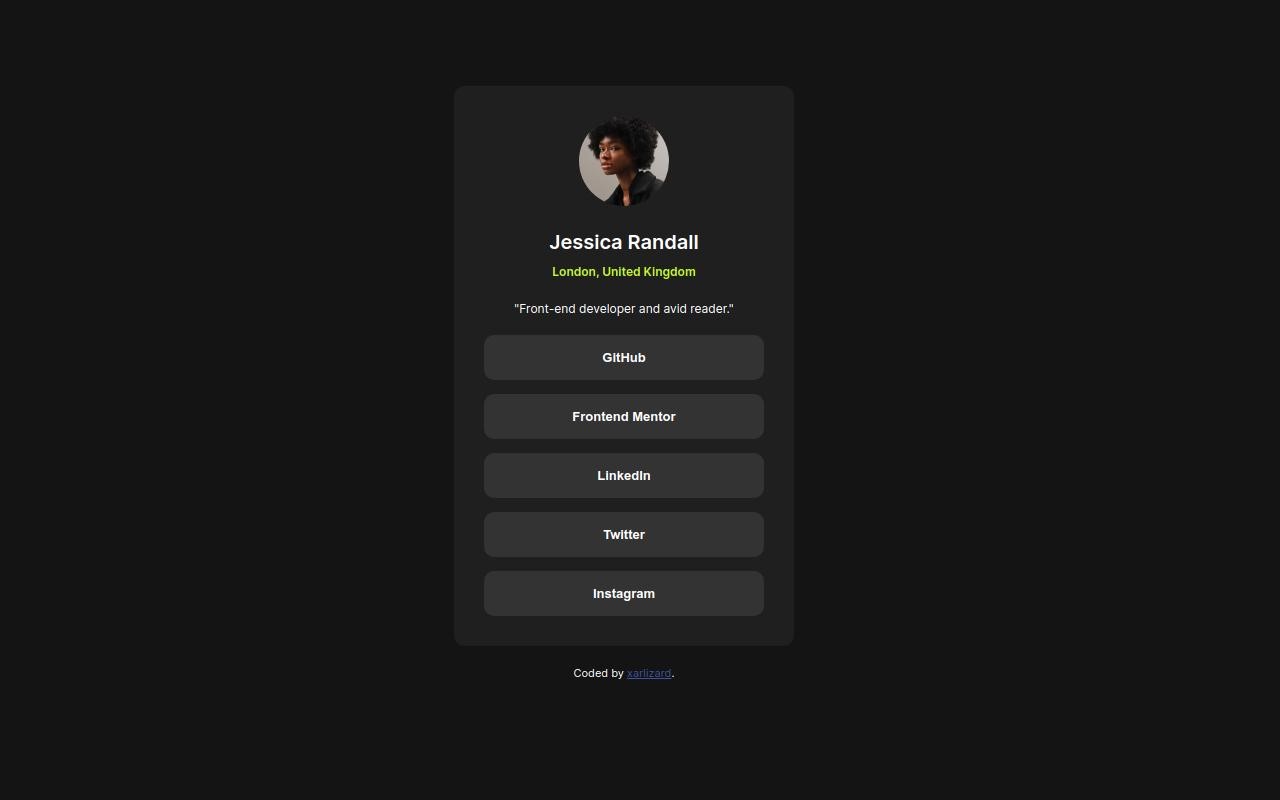Viewport: 1280px width, 800px height.
Task: Click the green word London
Action: tap(575, 272)
